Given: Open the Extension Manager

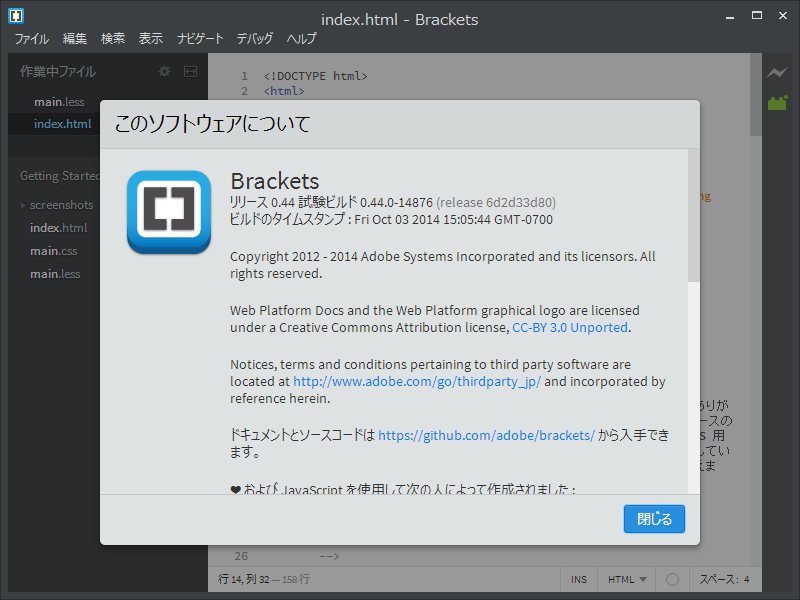Looking at the screenshot, I should 778,102.
